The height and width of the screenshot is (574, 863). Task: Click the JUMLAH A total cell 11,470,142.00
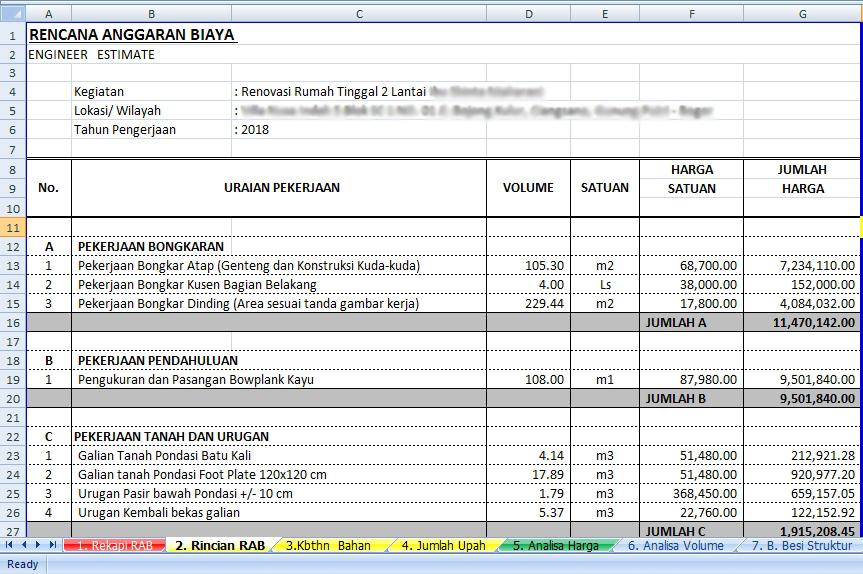(x=802, y=322)
